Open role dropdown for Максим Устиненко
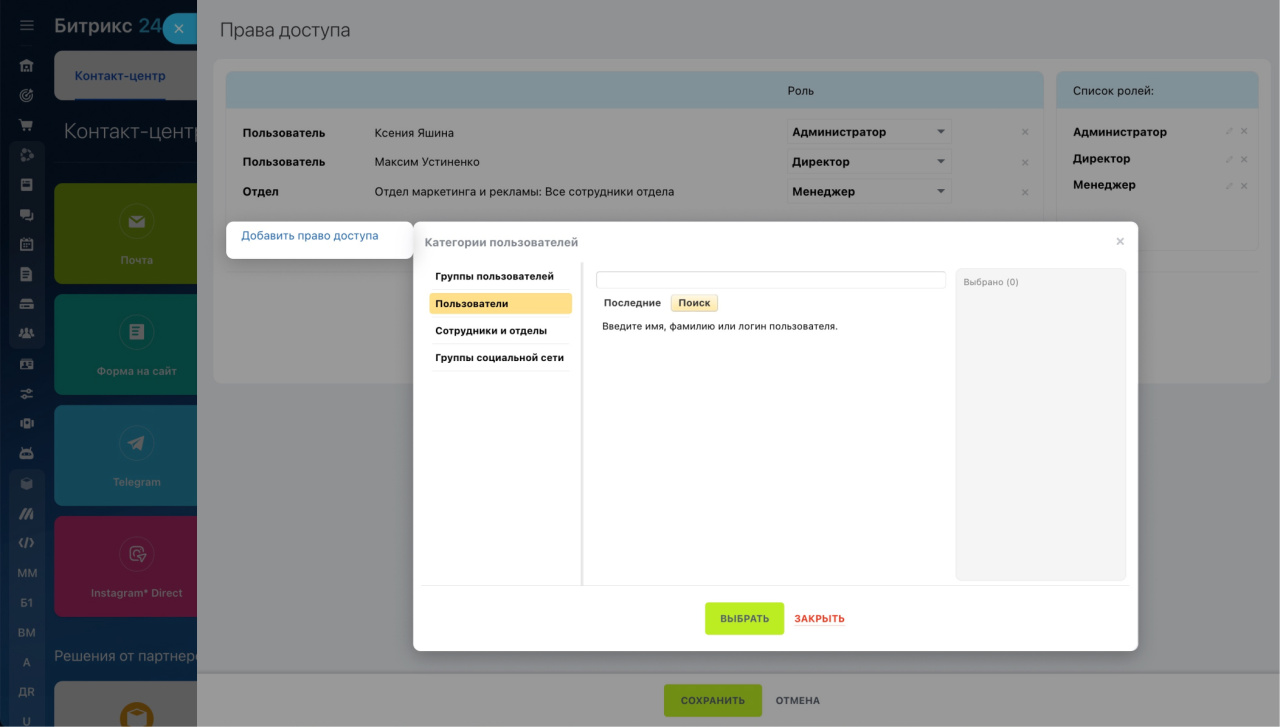The width and height of the screenshot is (1280, 727). pos(868,162)
